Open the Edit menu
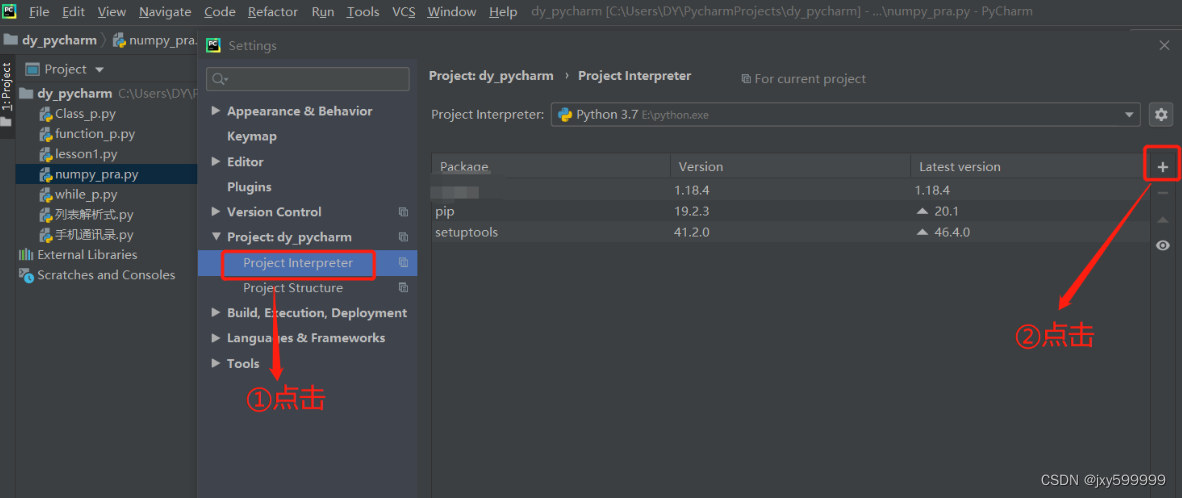 click(74, 11)
